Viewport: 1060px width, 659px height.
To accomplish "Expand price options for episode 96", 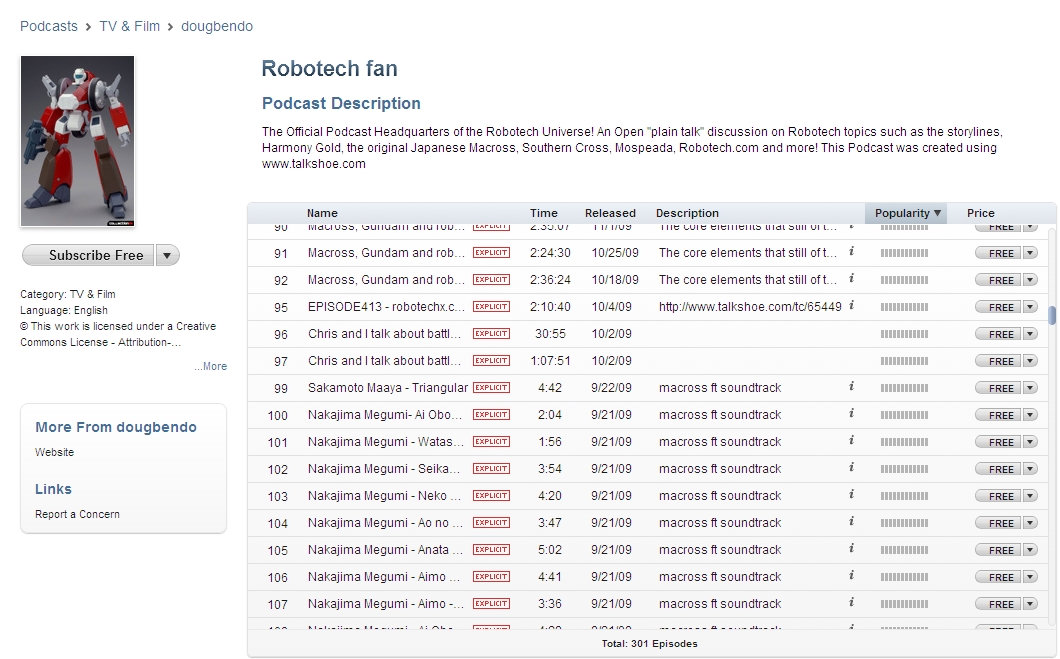I will point(1030,335).
